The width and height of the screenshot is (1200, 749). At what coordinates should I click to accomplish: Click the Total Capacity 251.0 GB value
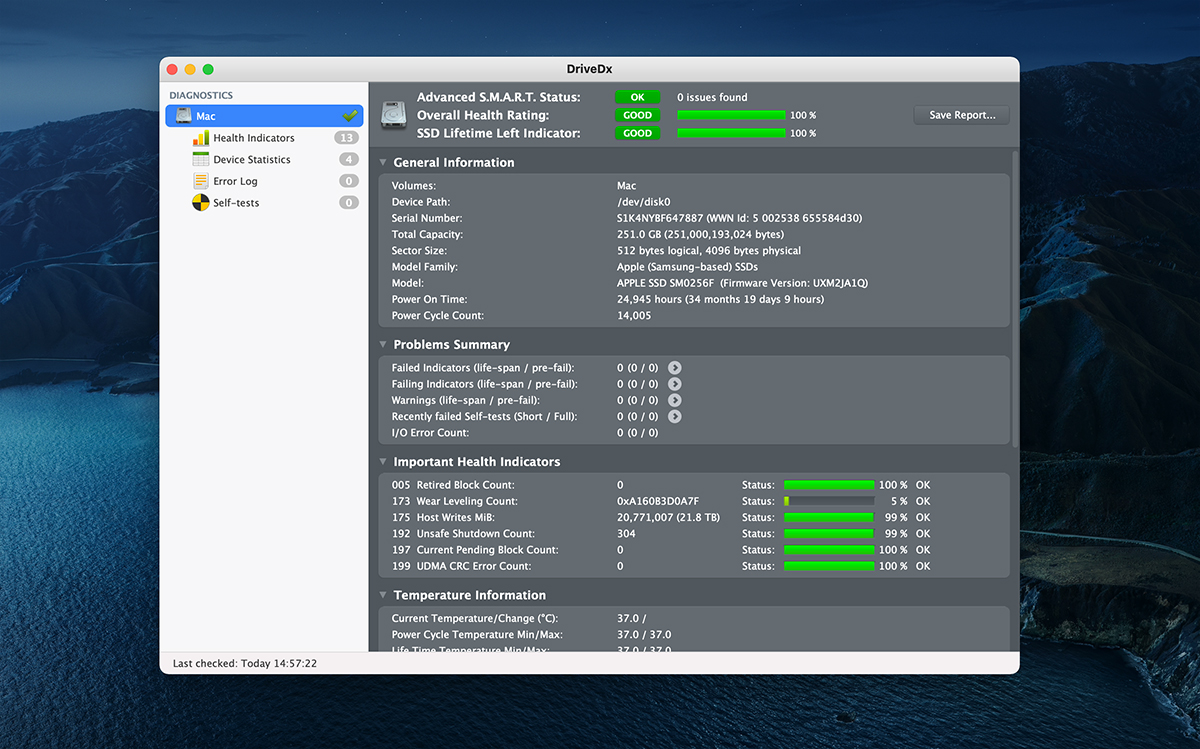tap(700, 234)
